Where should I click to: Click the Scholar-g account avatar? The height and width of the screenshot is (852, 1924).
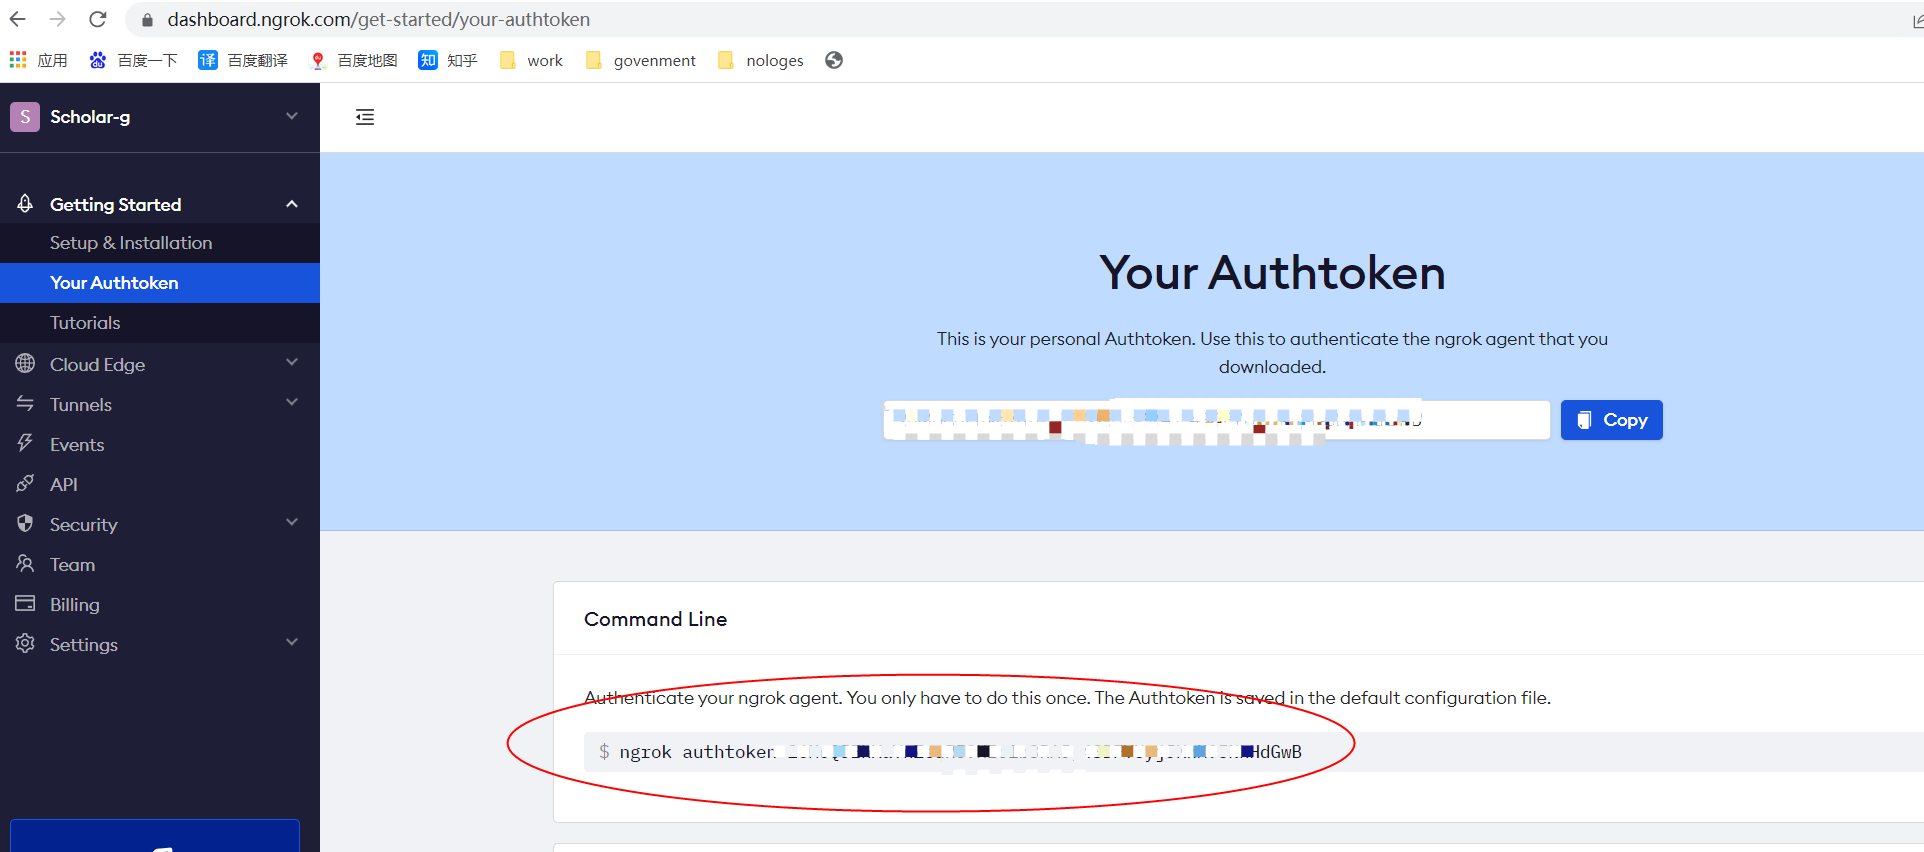(x=25, y=117)
